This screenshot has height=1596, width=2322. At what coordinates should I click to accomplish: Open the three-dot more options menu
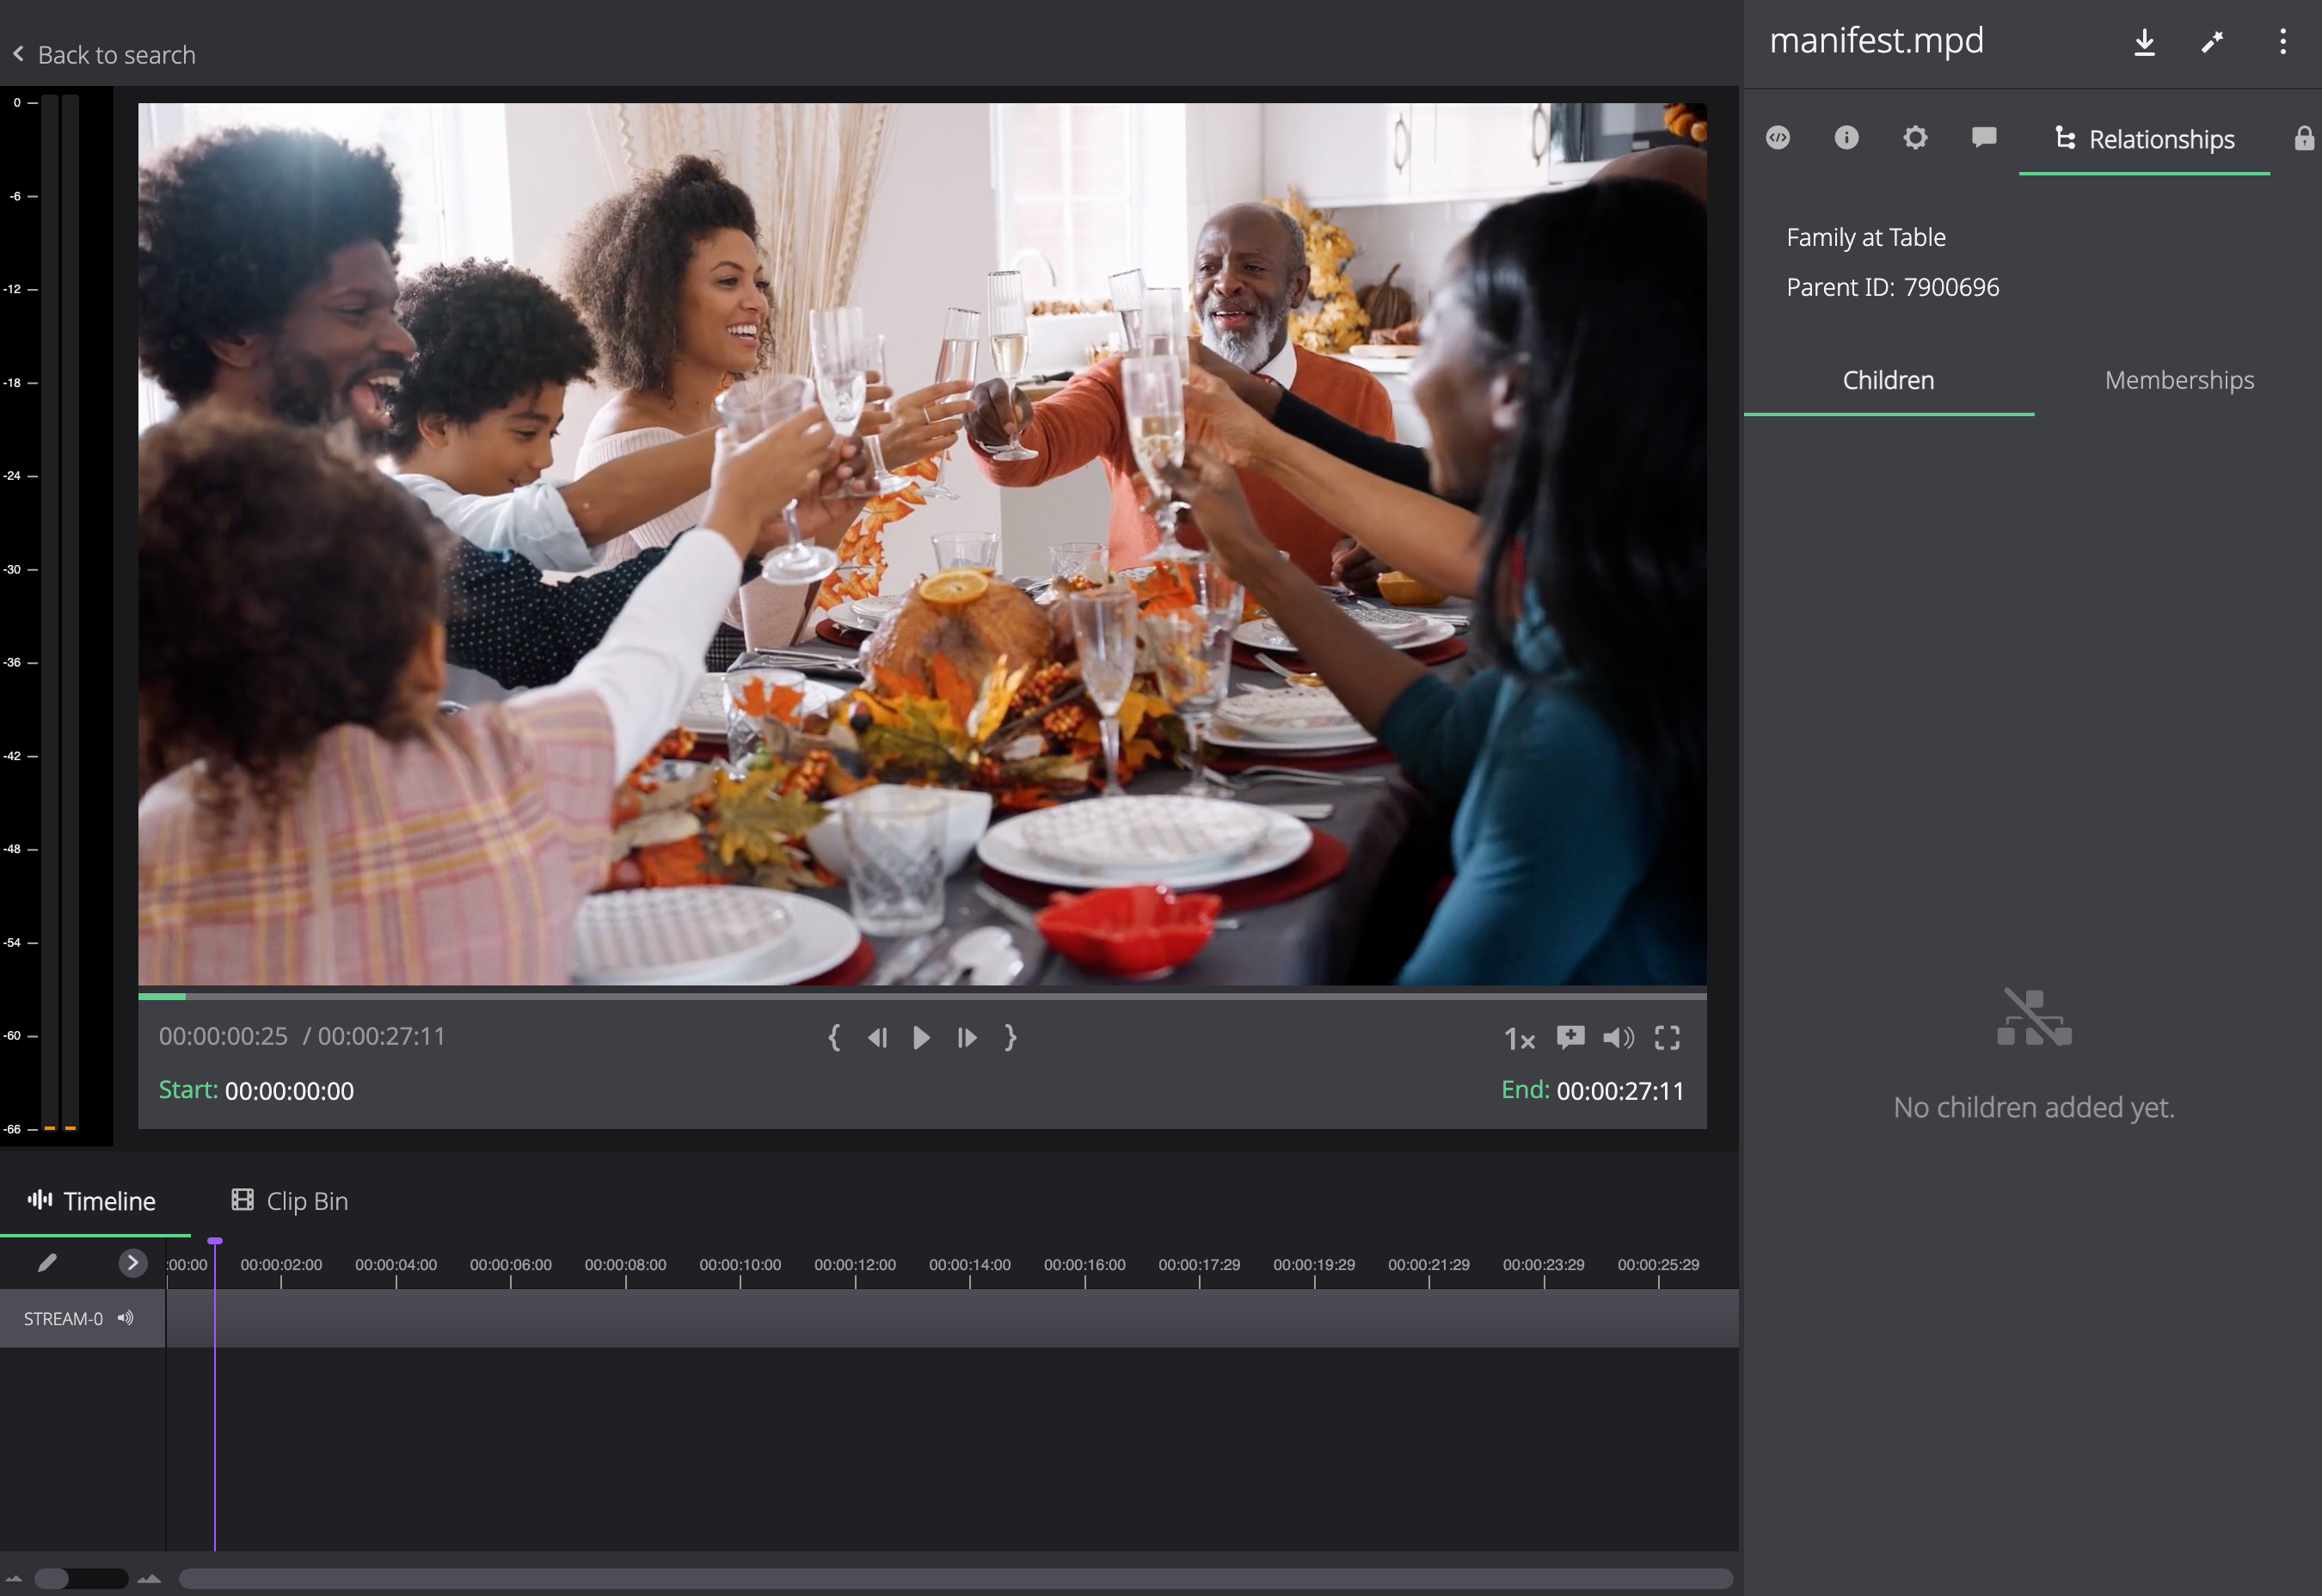click(x=2283, y=42)
